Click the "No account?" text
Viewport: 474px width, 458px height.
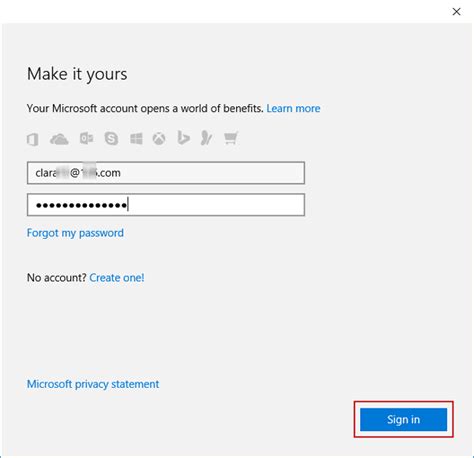point(57,278)
